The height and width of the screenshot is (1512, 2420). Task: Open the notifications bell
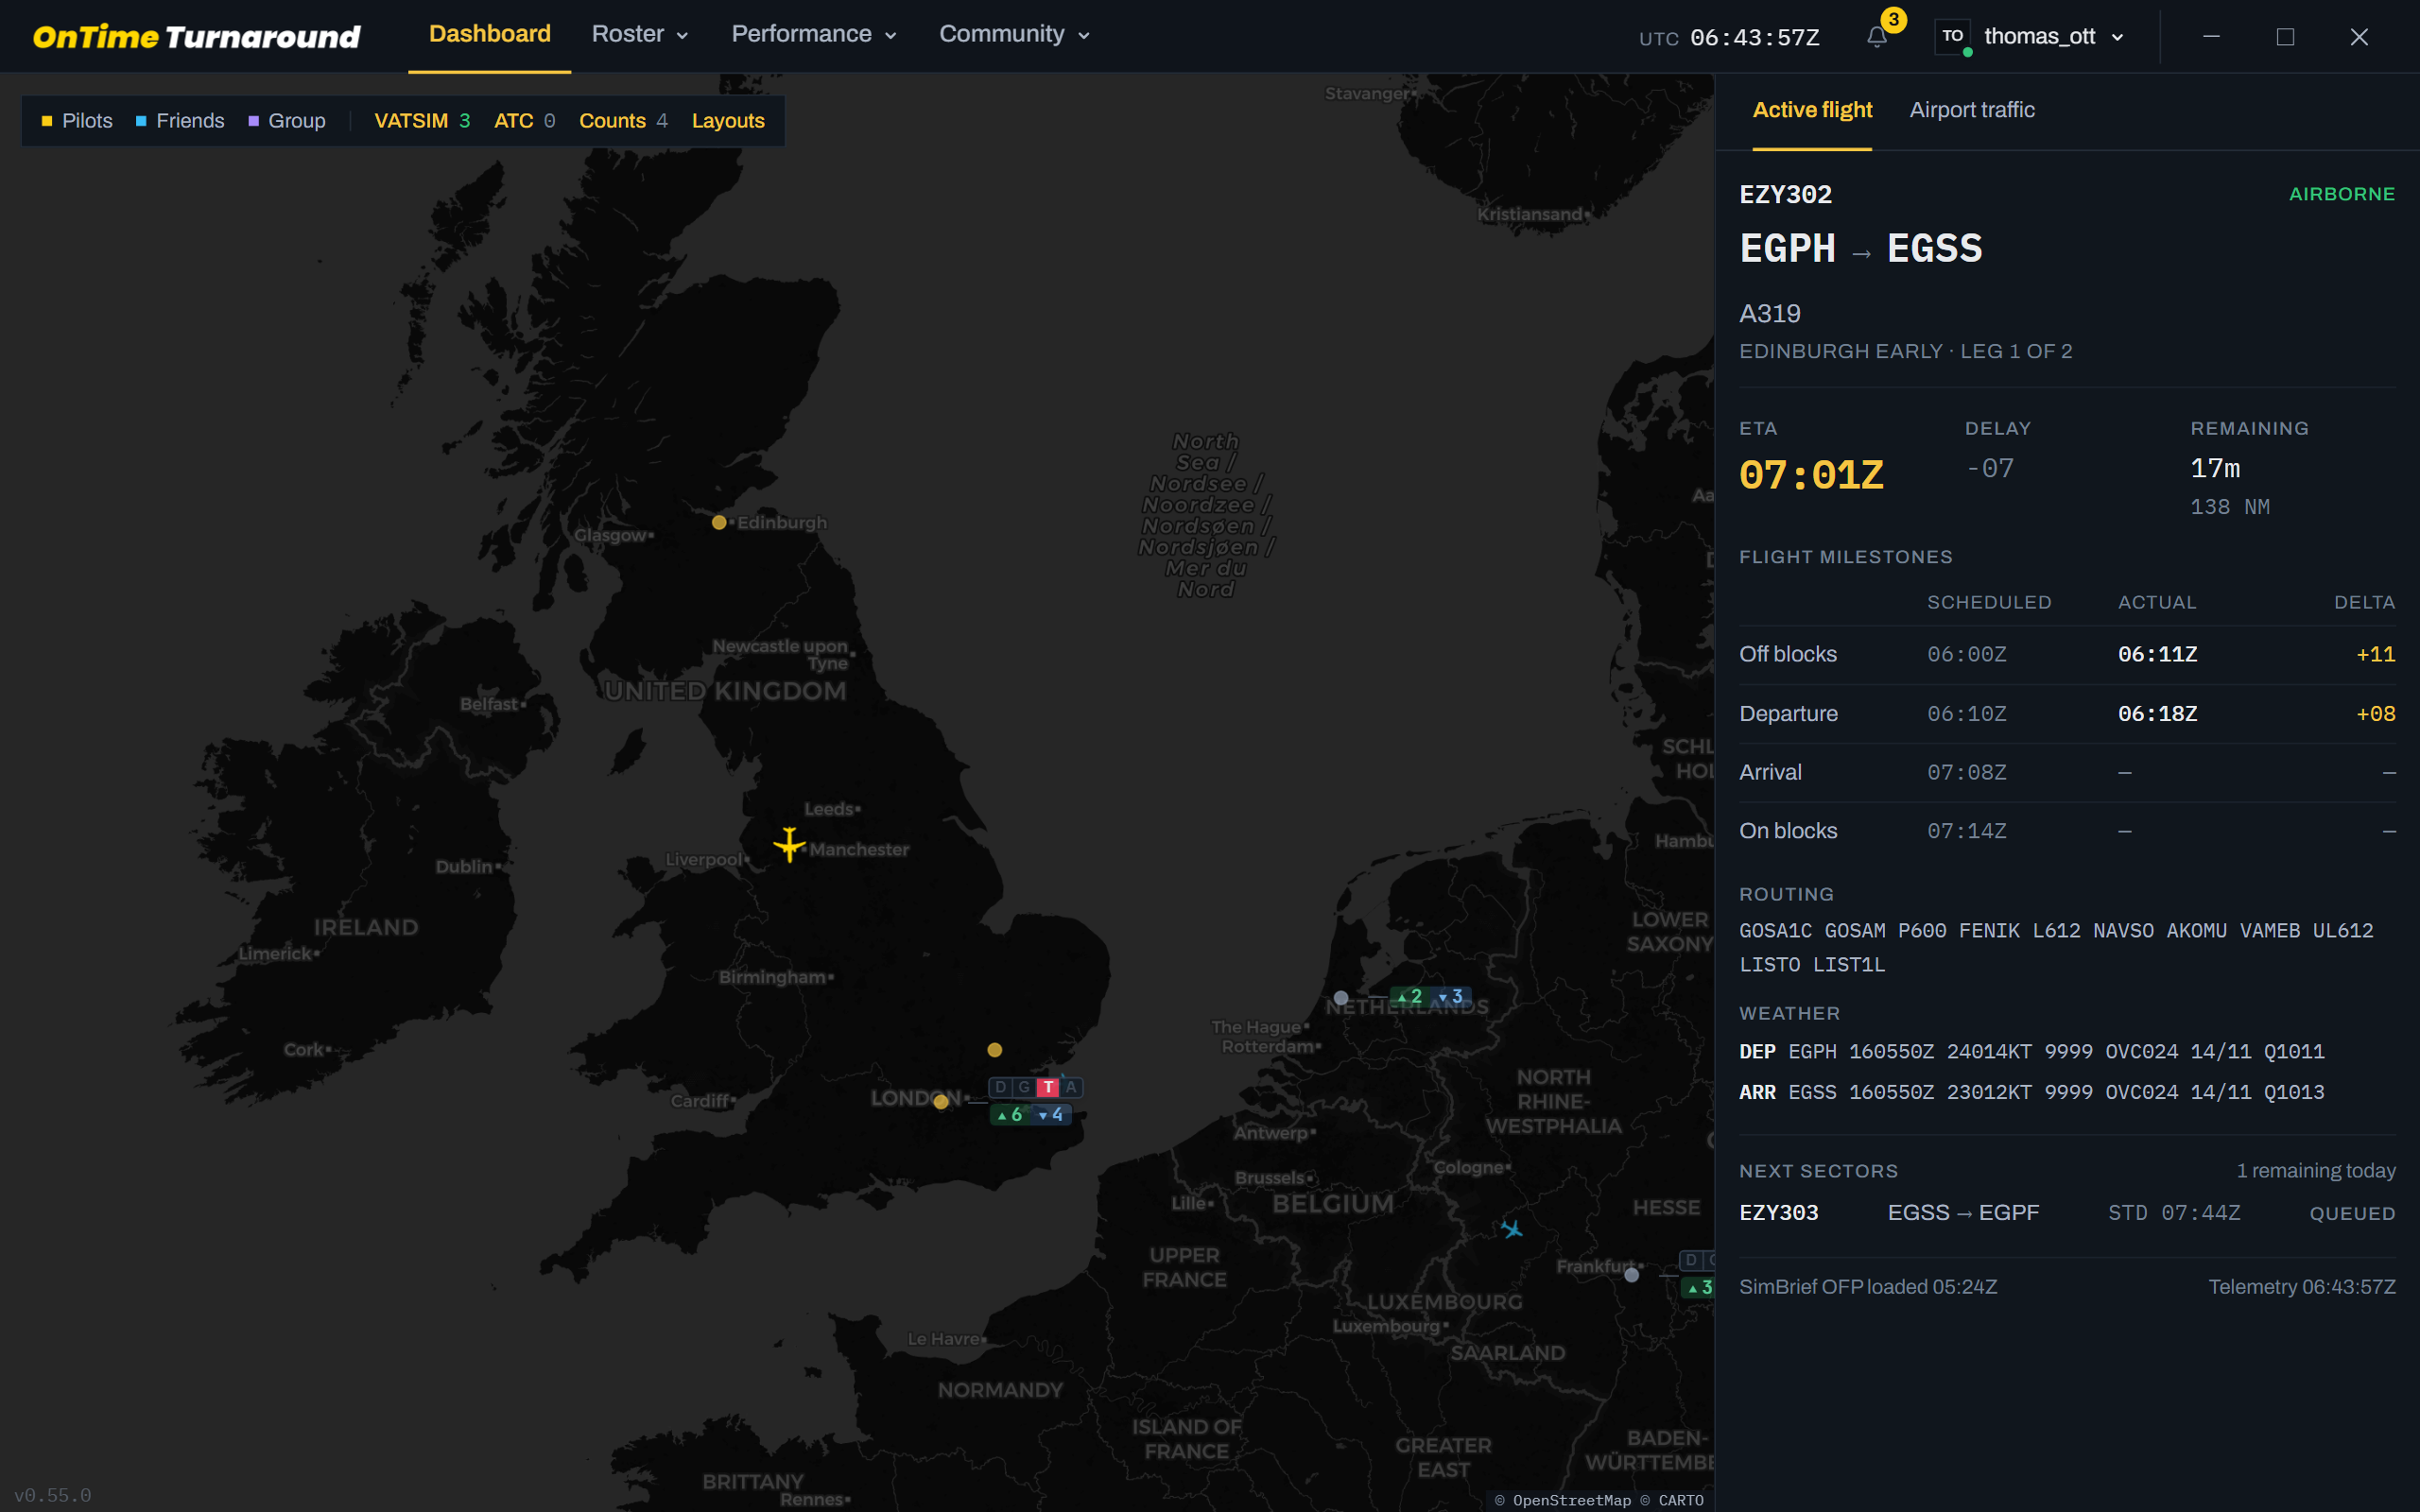1877,37
